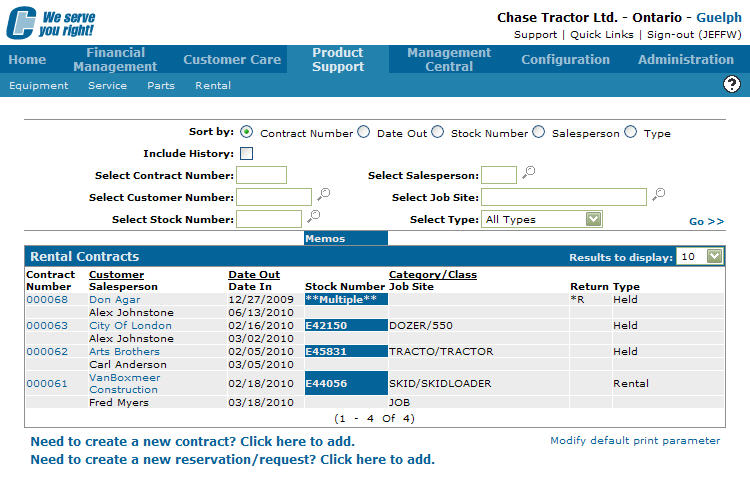Open salesperson lookup magnifier icon
Viewport: 750px width, 486px height.
click(x=529, y=172)
